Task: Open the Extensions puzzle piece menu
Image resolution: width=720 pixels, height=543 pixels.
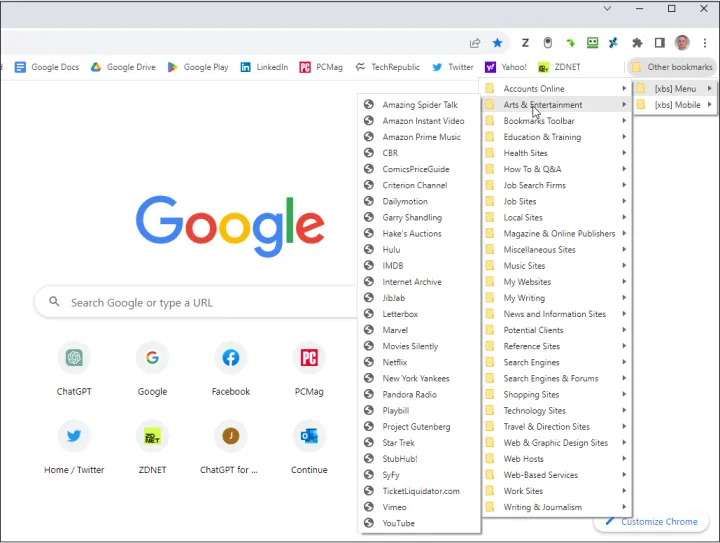Action: pyautogui.click(x=637, y=43)
